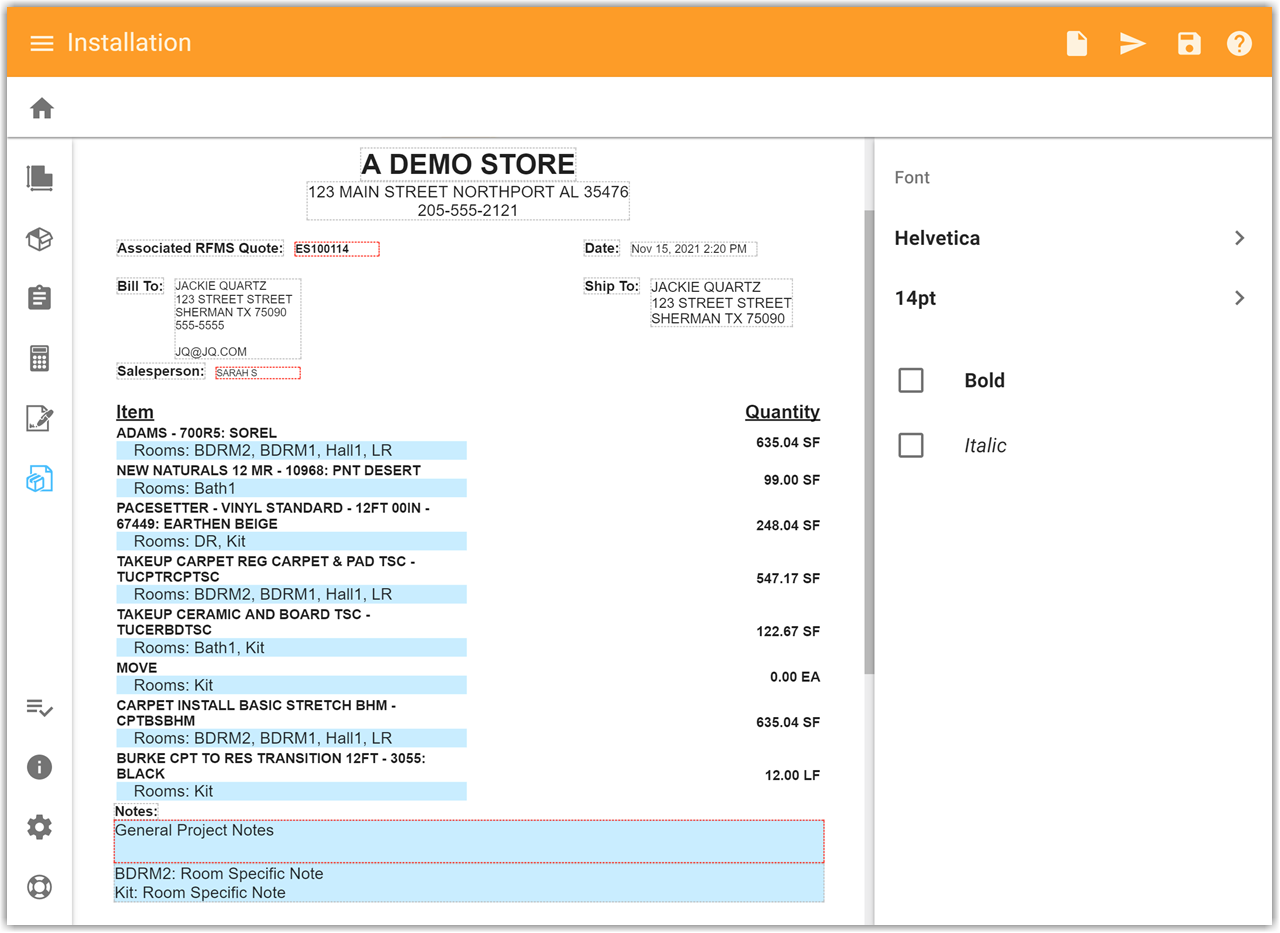Click BDRM2: Room Specific Note
1280x933 pixels.
point(219,874)
